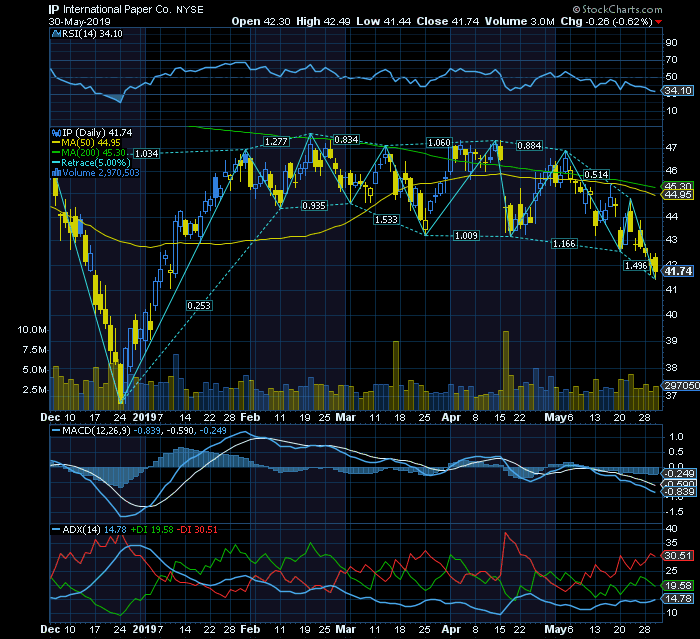Click the candlestick icon beside IP (Daily)

coord(56,133)
